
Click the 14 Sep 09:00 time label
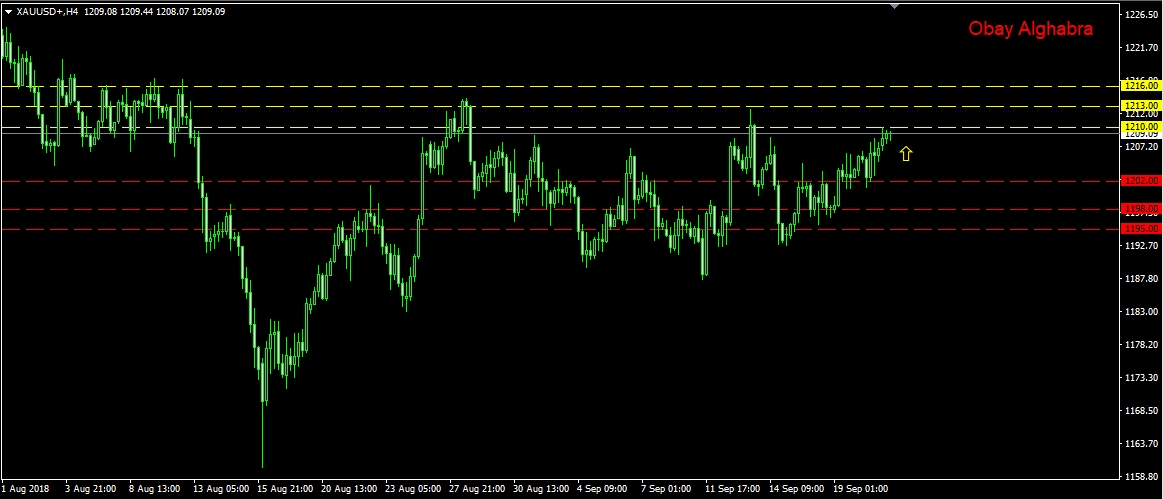(x=797, y=489)
